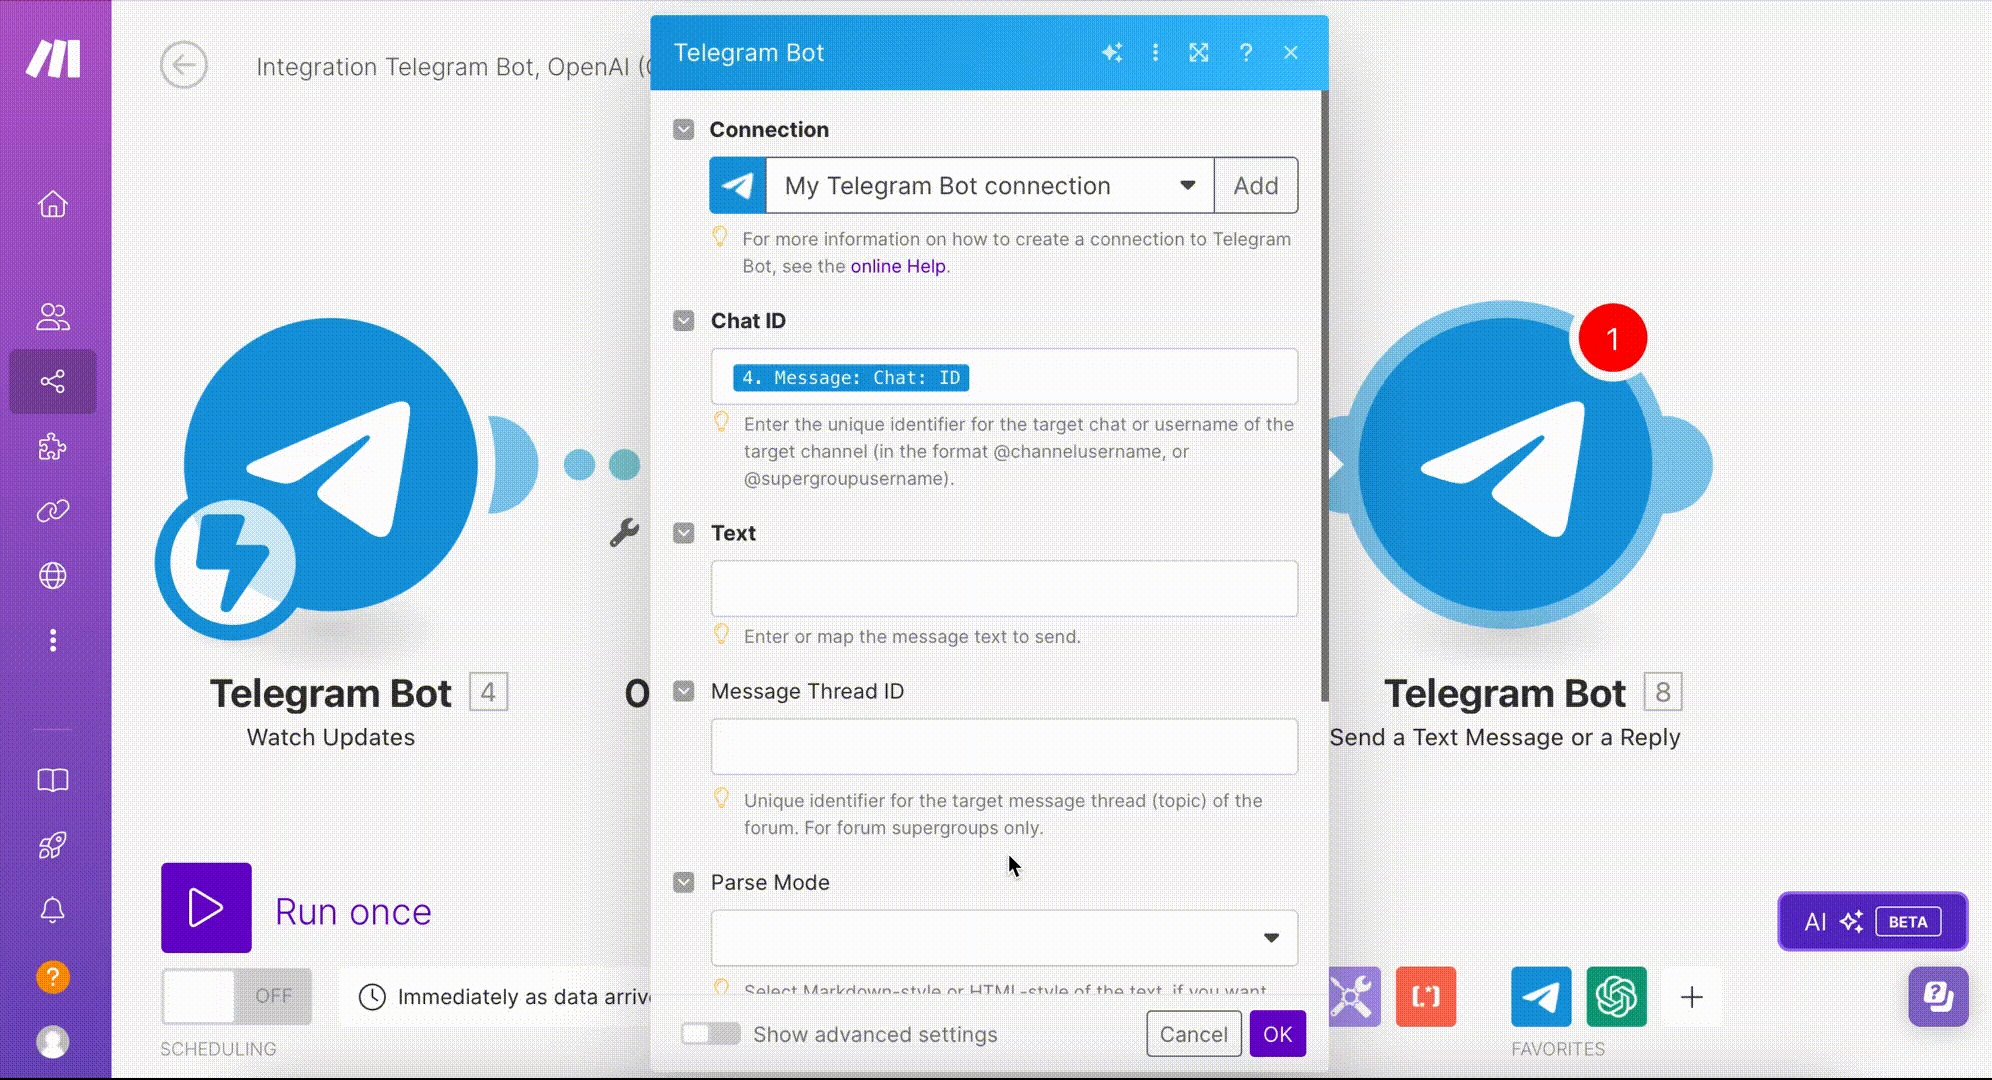The width and height of the screenshot is (1992, 1080).
Task: Open the more options dots in sidebar
Action: [x=53, y=640]
